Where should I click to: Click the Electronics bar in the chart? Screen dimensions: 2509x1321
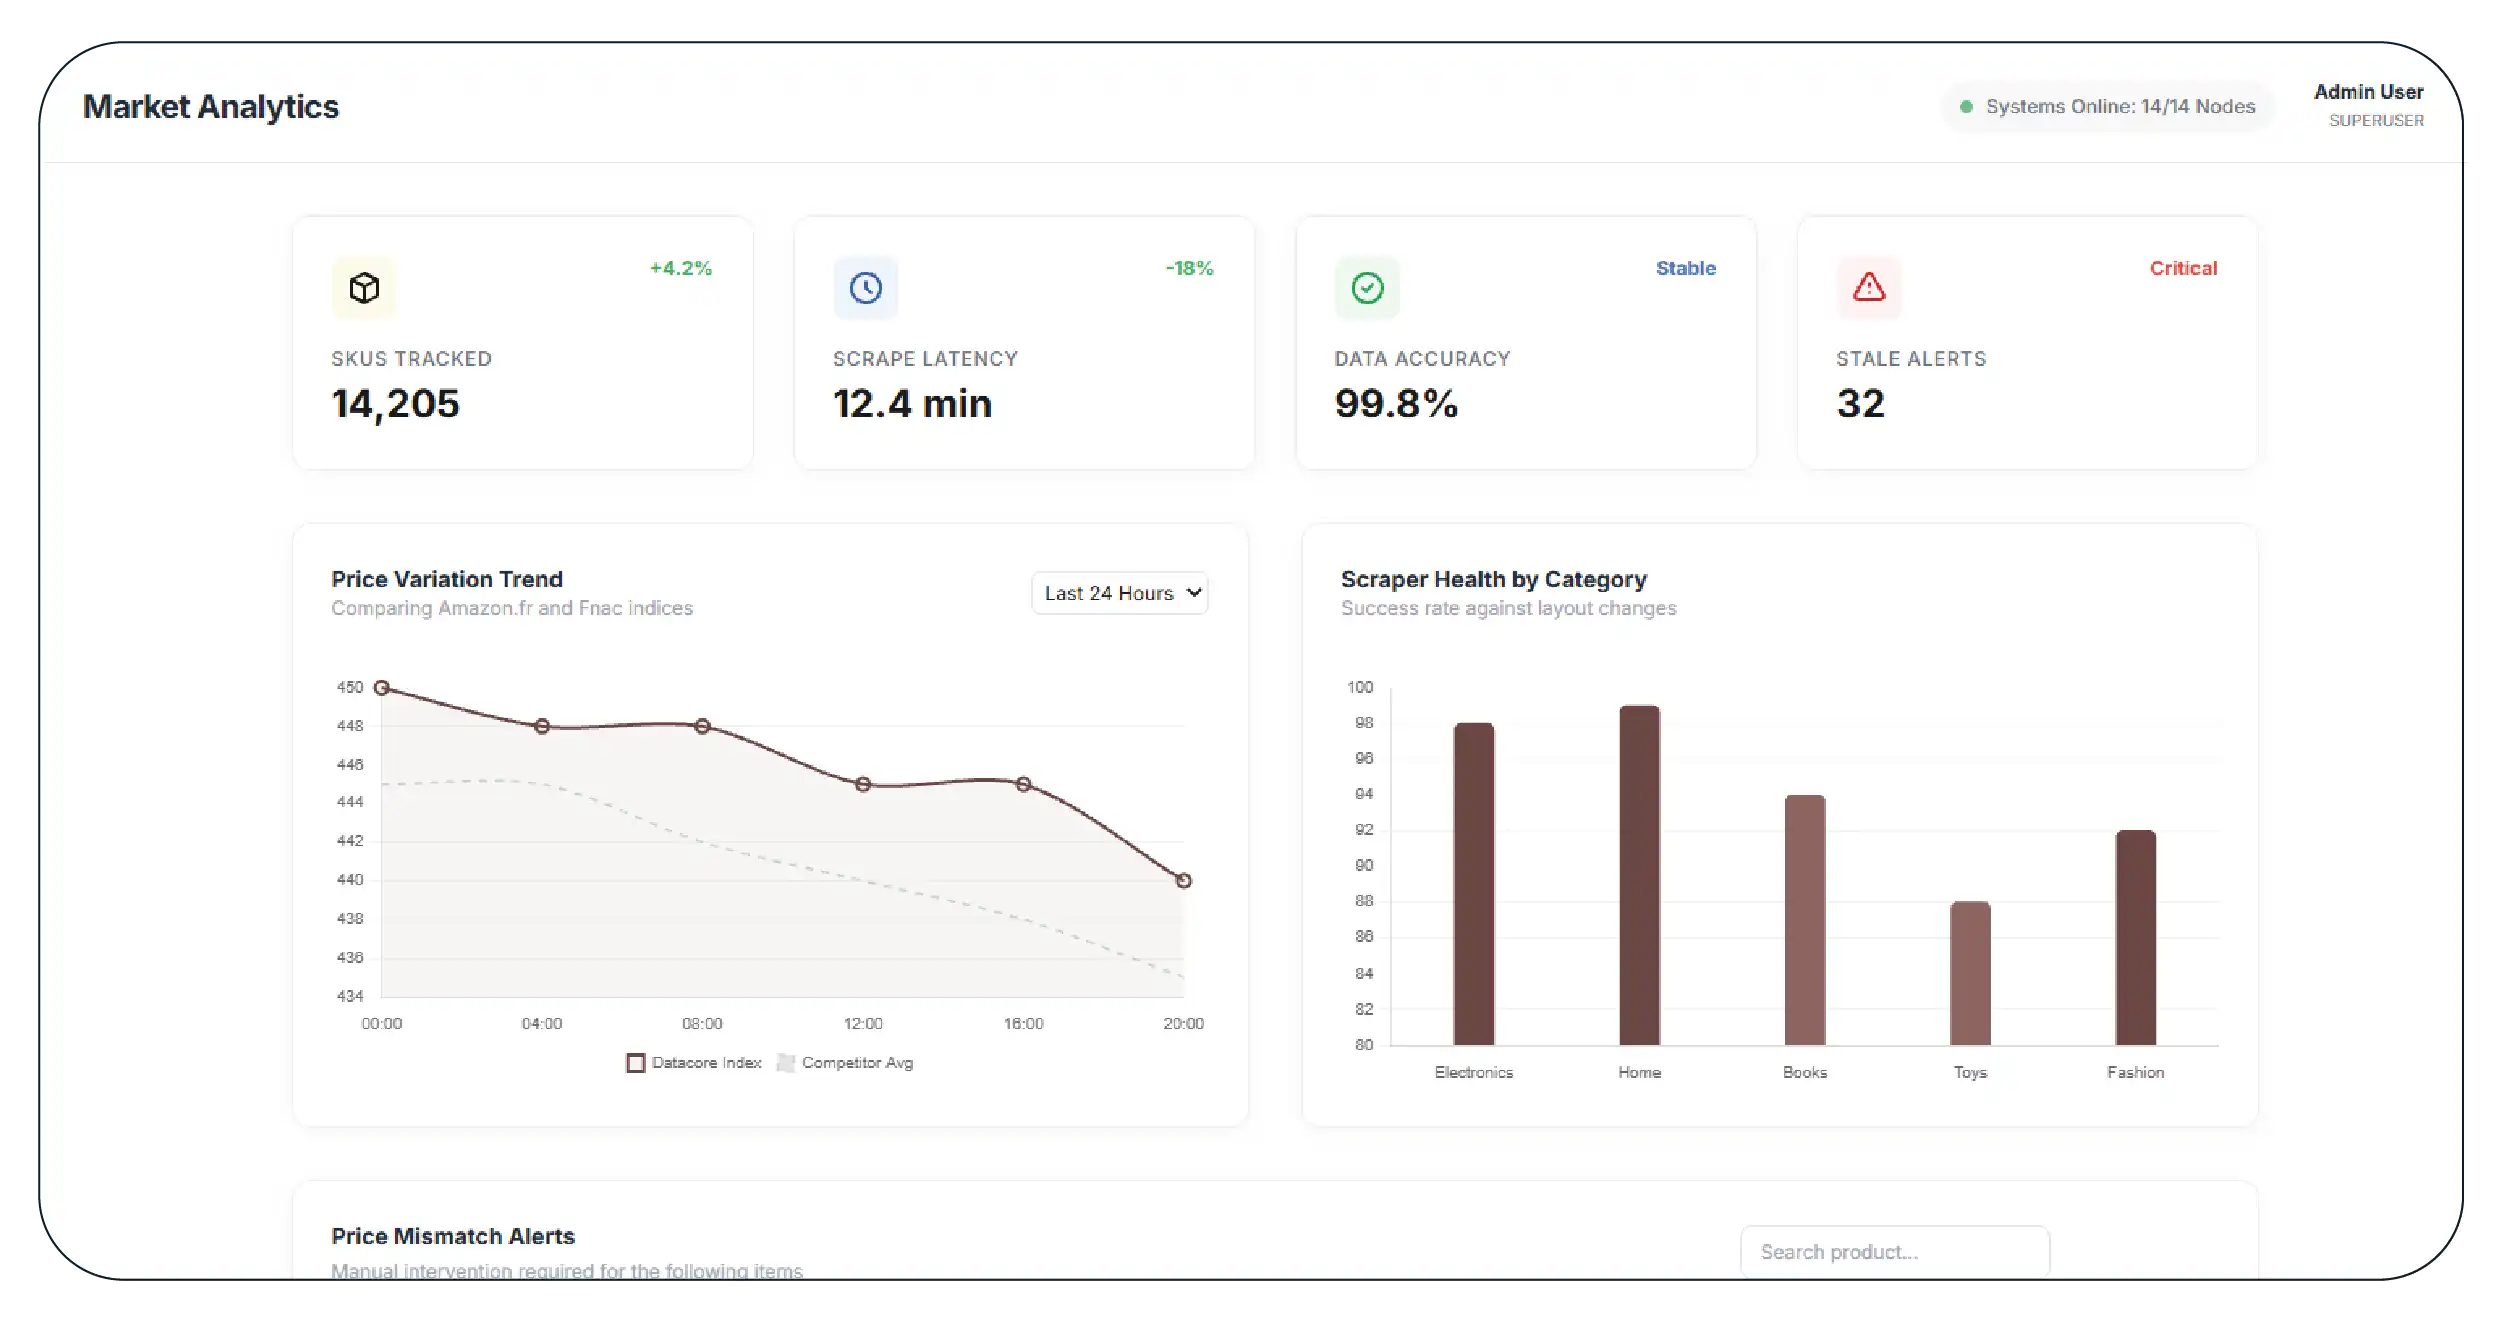(x=1473, y=884)
